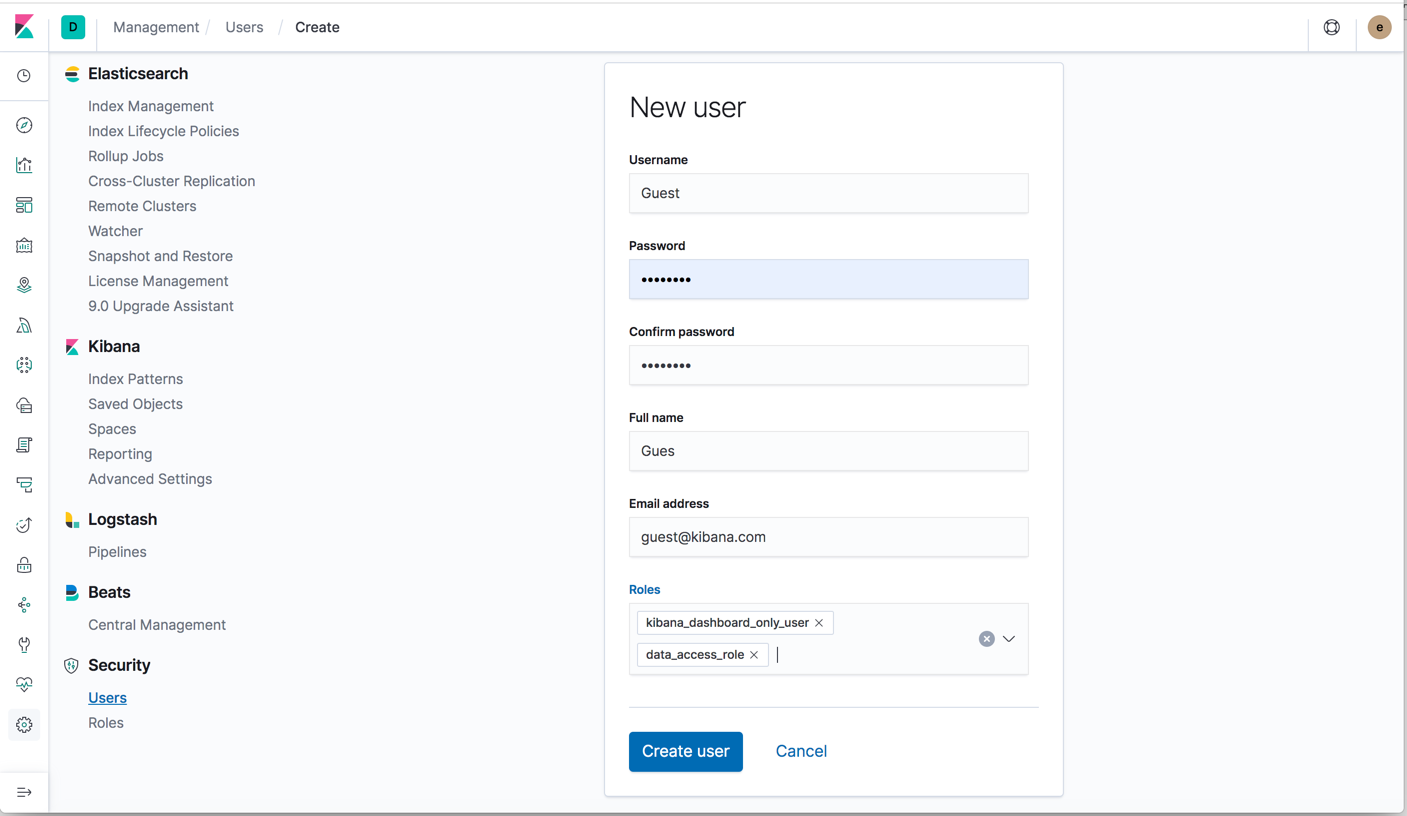Open the Recently viewed clock icon
The width and height of the screenshot is (1407, 816).
pyautogui.click(x=24, y=76)
